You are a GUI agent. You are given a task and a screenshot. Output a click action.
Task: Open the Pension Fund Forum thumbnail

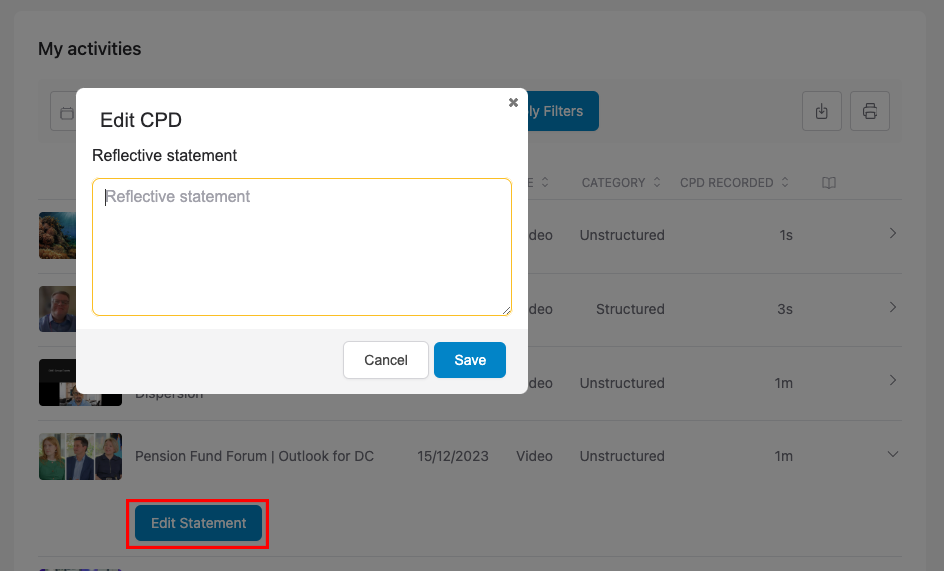(x=80, y=456)
